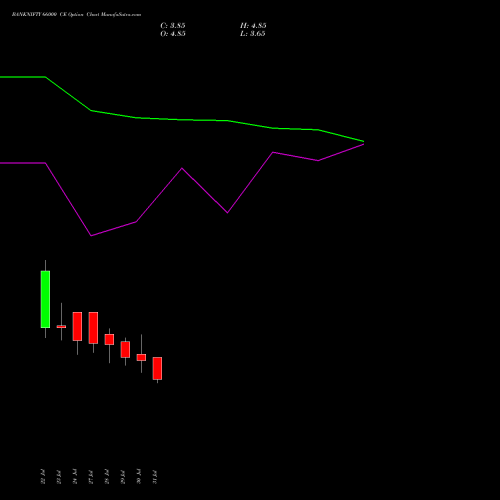500x500 pixels.
Task: Select the high value 'H: 4.85'
Action: click(253, 26)
